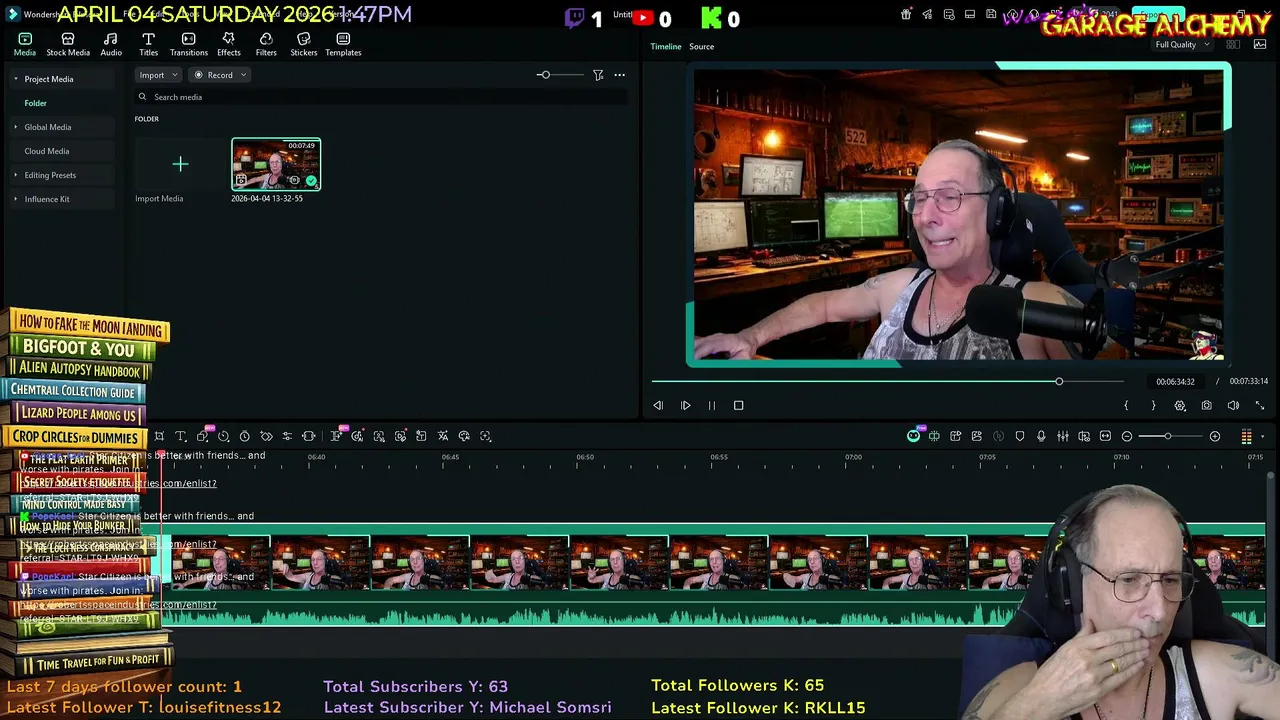Switch to the Audio tab

click(111, 44)
